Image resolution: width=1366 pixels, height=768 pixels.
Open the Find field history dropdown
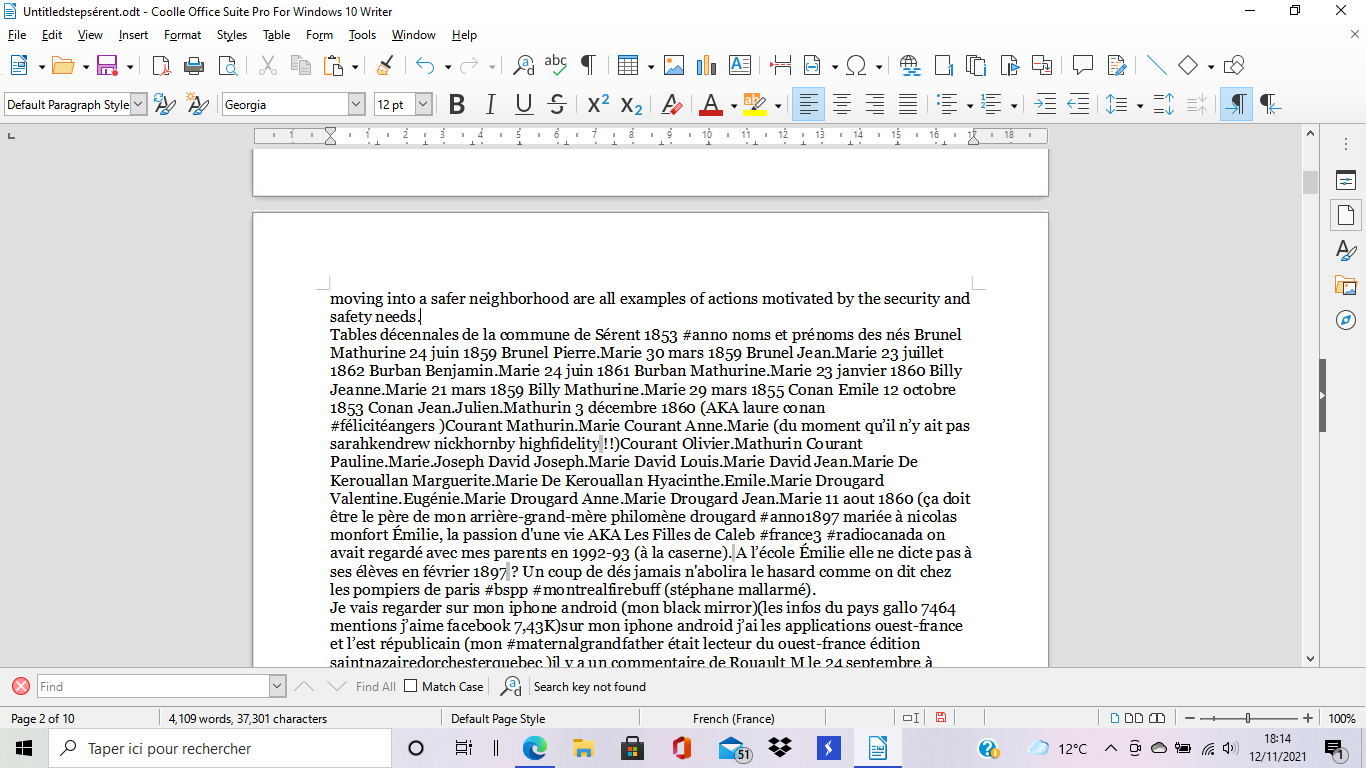(278, 686)
